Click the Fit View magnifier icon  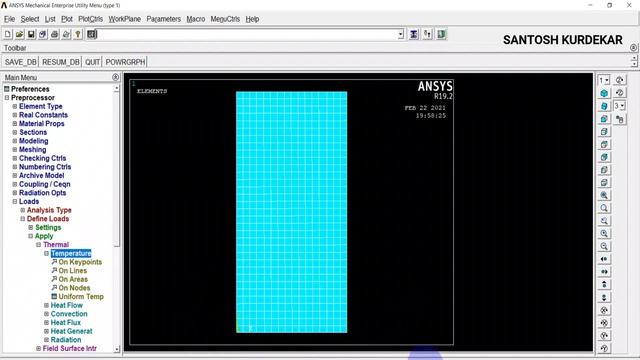pyautogui.click(x=604, y=196)
